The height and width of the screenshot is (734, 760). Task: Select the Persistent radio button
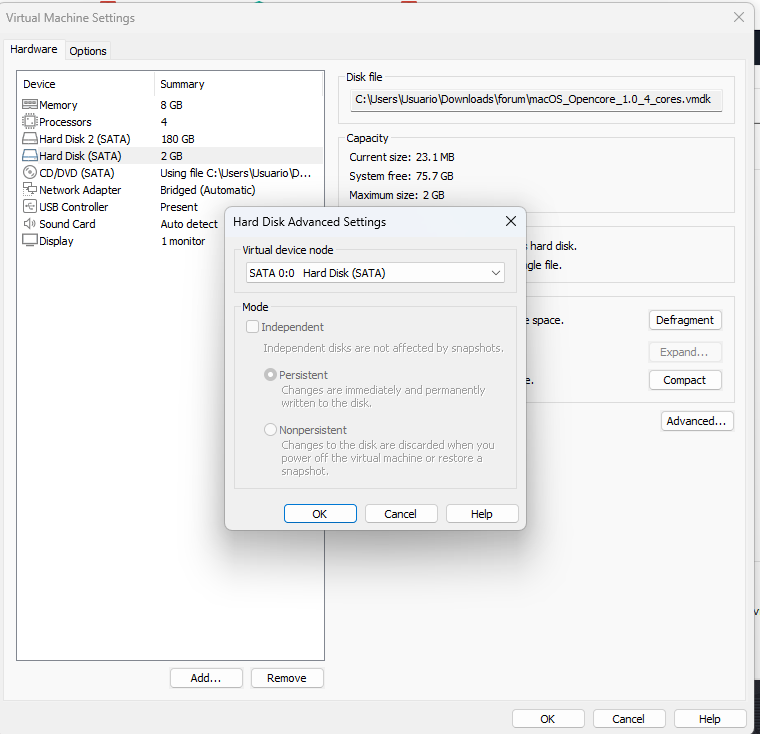pyautogui.click(x=270, y=375)
